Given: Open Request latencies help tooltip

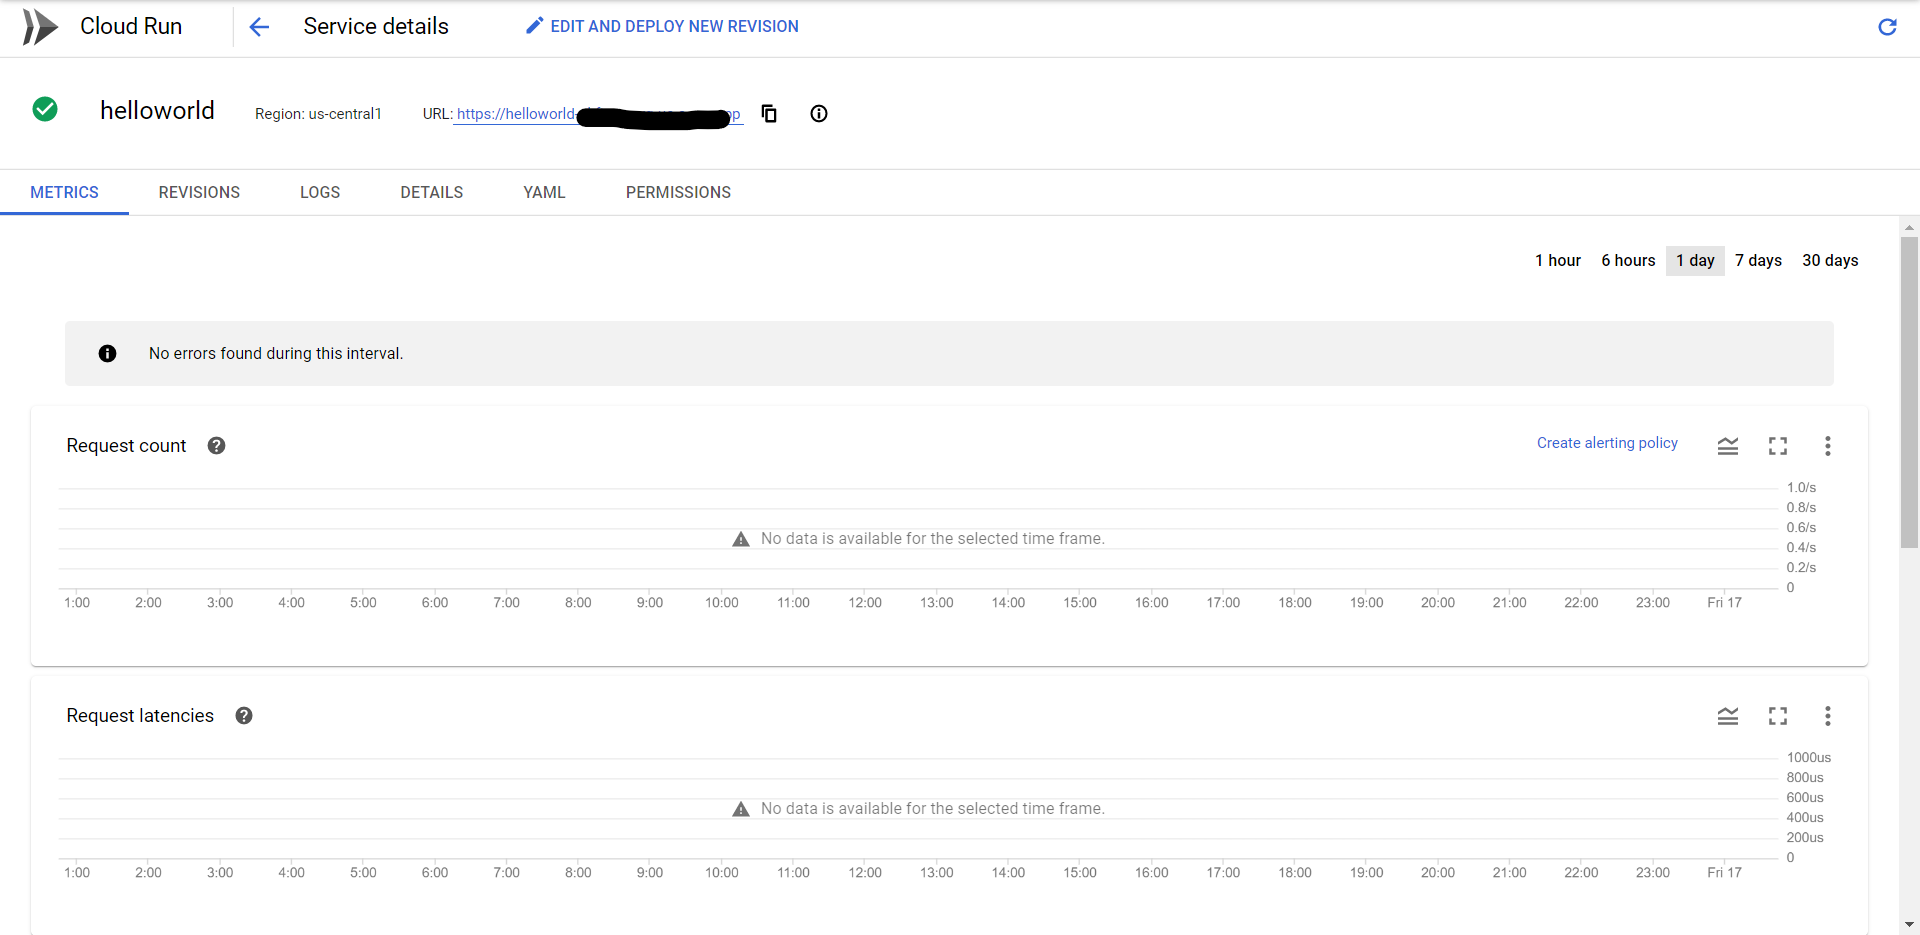Looking at the screenshot, I should (x=244, y=716).
